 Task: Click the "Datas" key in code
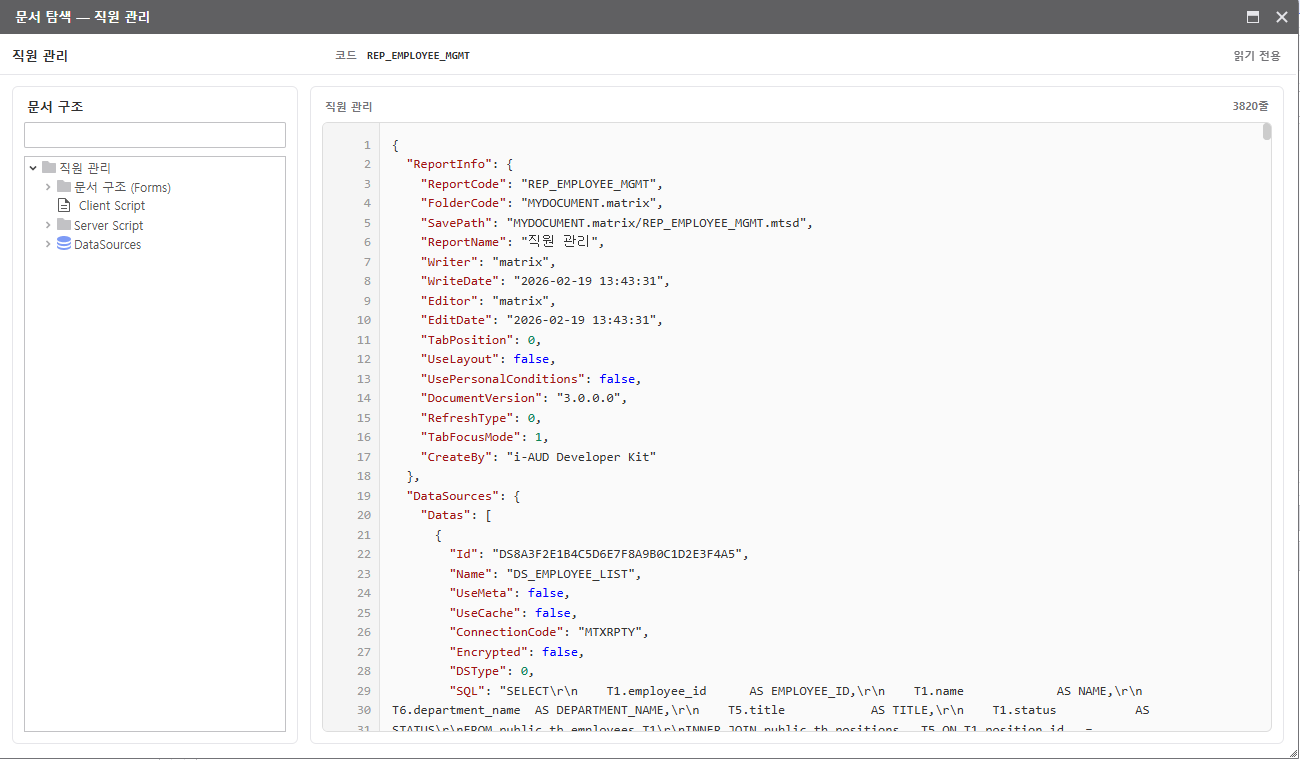[446, 515]
